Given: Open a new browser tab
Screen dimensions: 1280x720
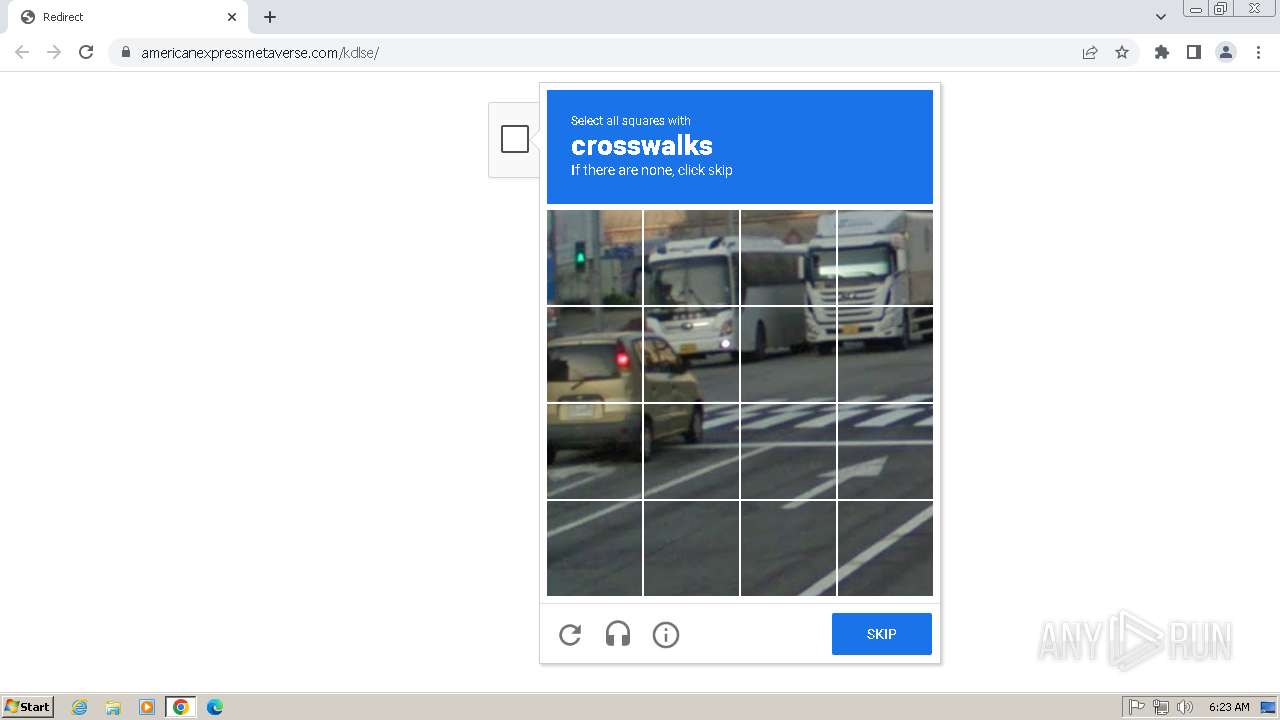Looking at the screenshot, I should (x=270, y=17).
